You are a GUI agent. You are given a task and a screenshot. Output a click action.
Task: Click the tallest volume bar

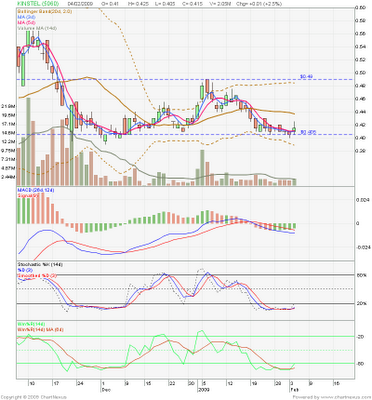(28, 142)
